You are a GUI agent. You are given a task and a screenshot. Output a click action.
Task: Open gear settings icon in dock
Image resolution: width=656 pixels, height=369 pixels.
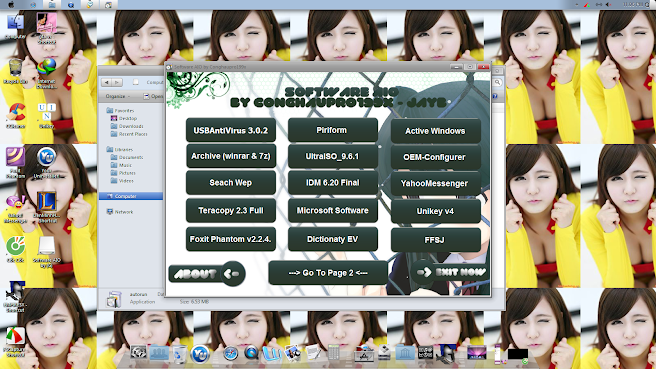[x=138, y=354]
